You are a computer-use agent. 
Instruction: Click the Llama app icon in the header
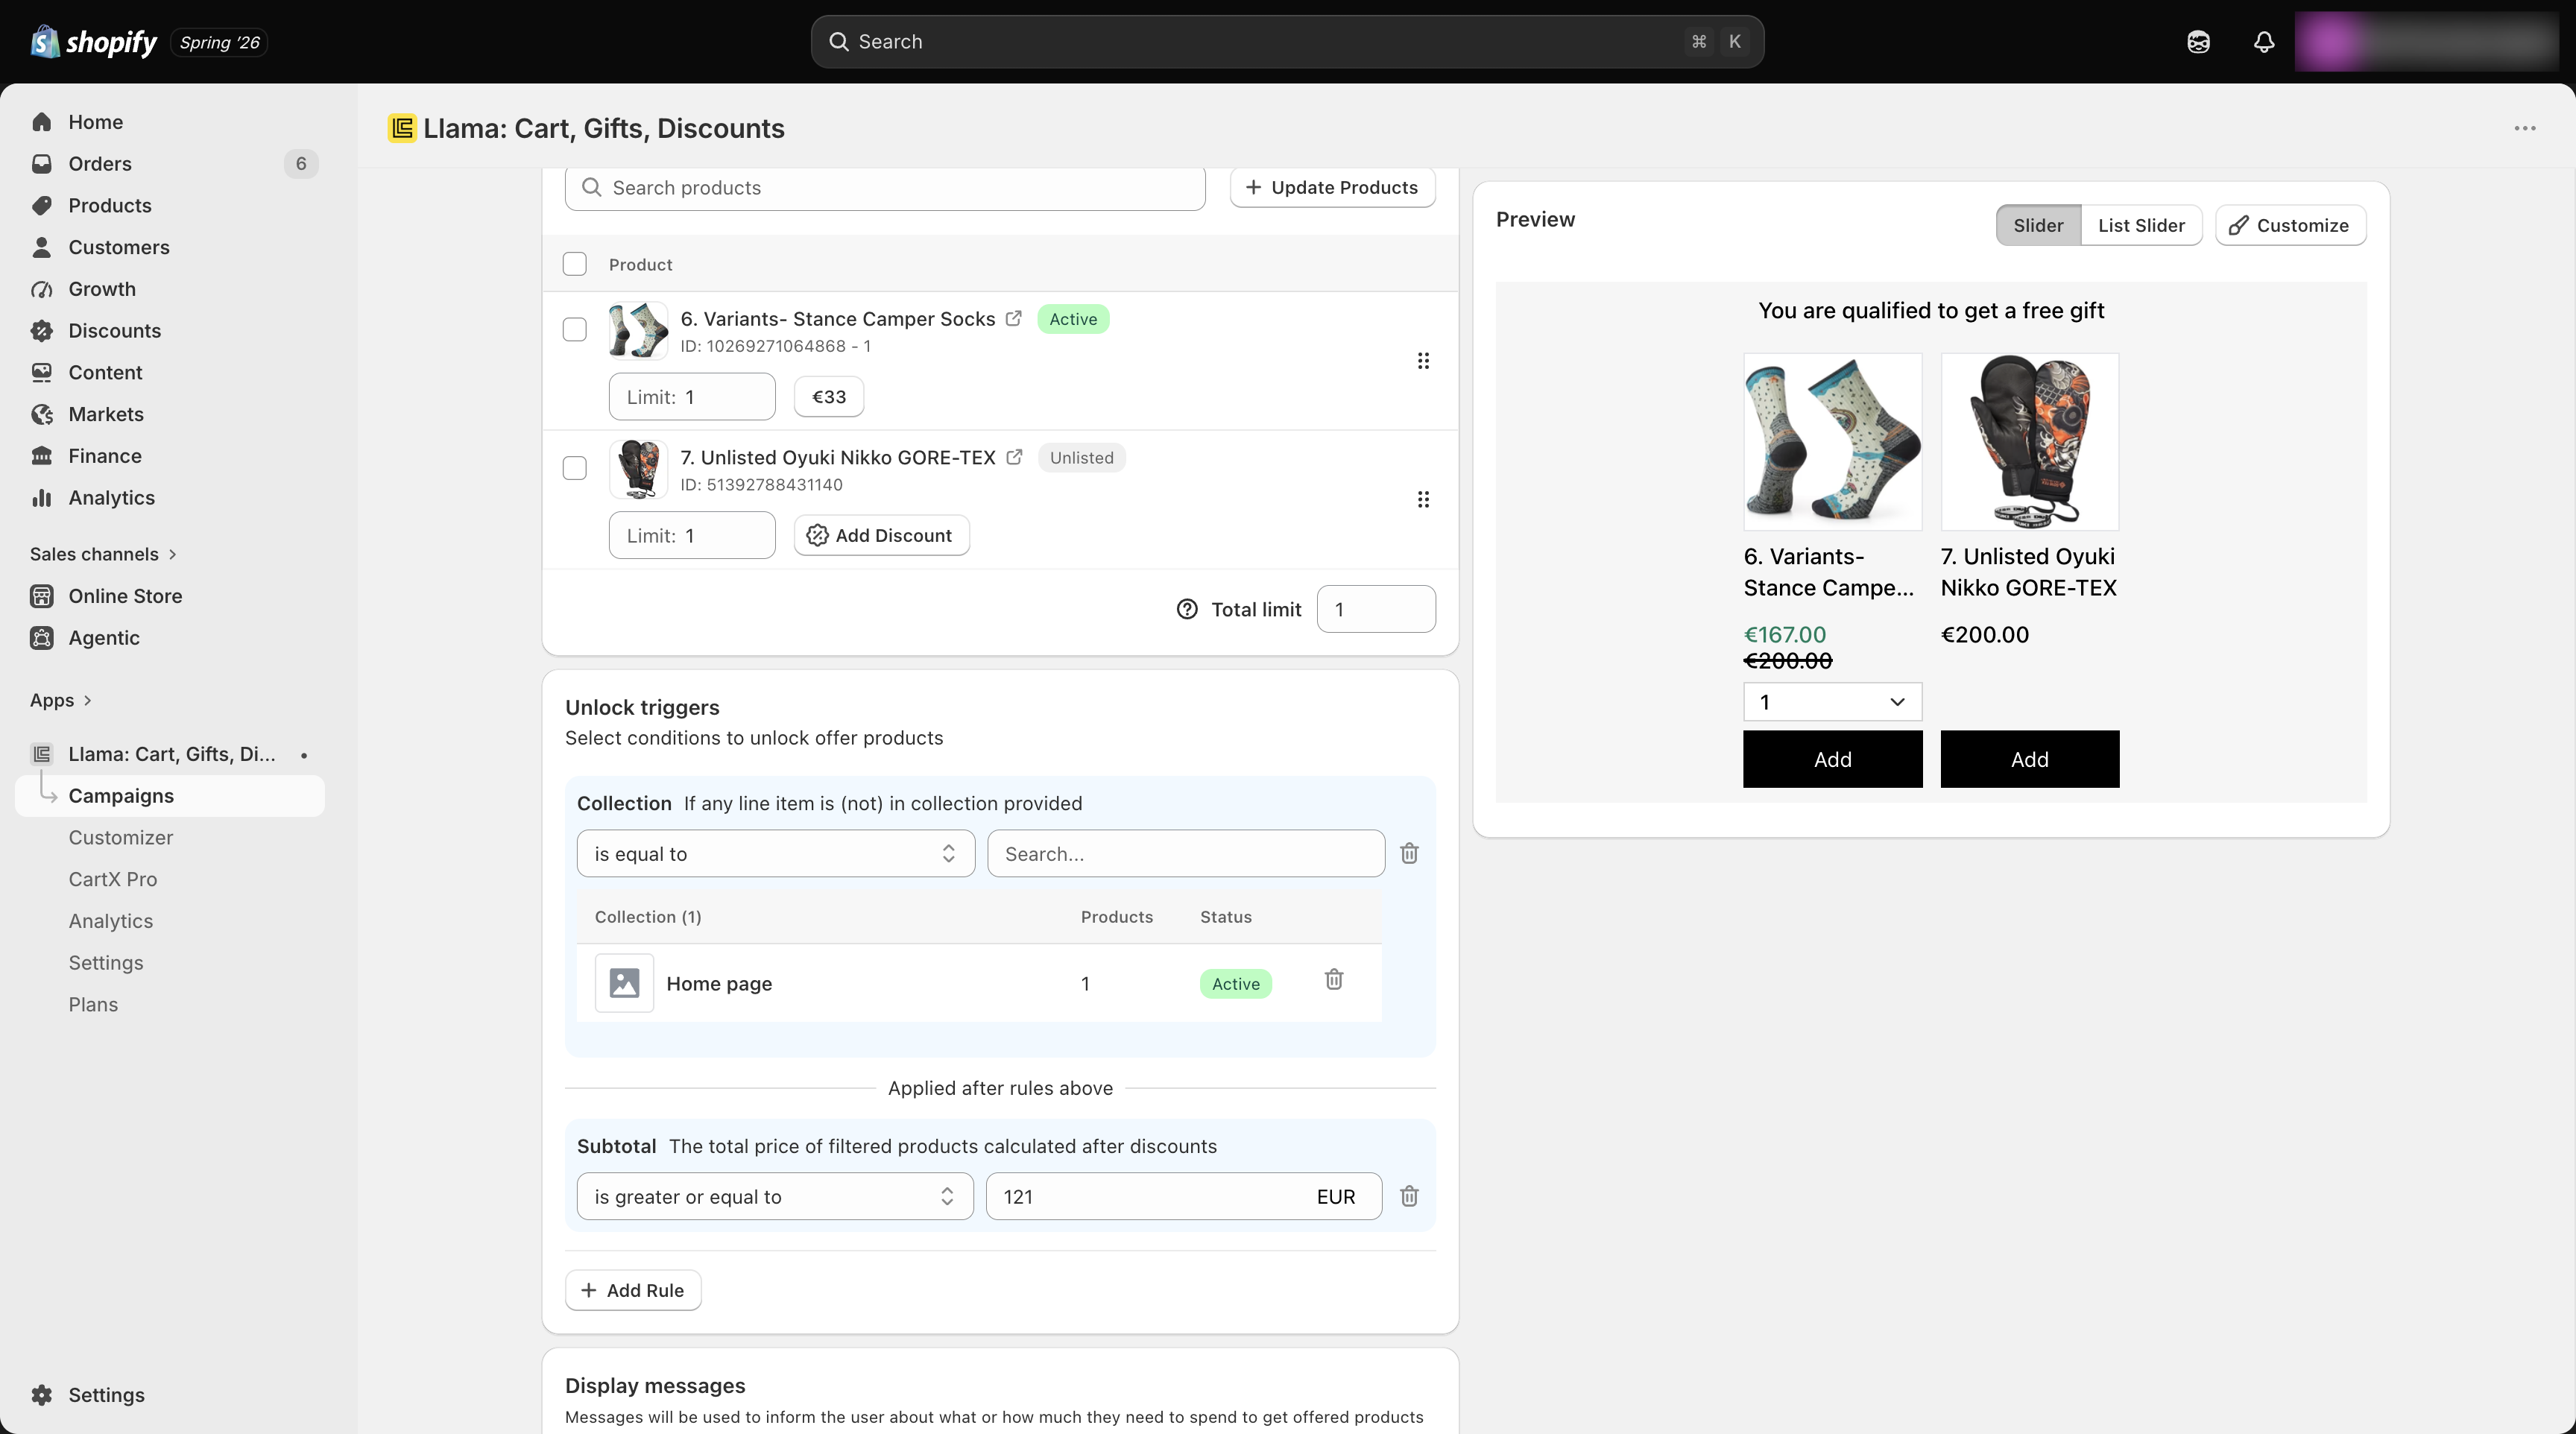pyautogui.click(x=402, y=128)
